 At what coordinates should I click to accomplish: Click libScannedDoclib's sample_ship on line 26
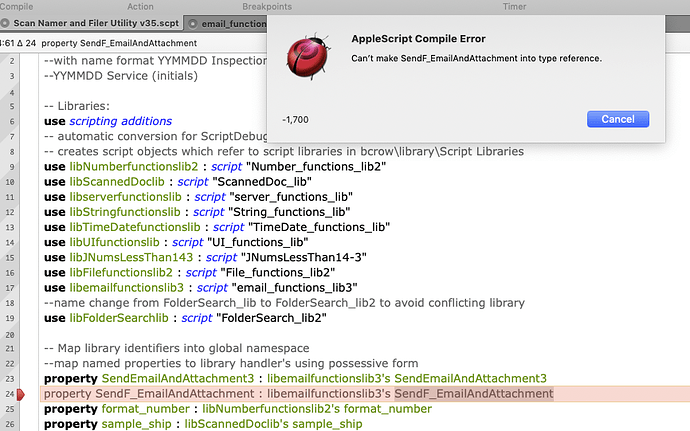(x=273, y=424)
